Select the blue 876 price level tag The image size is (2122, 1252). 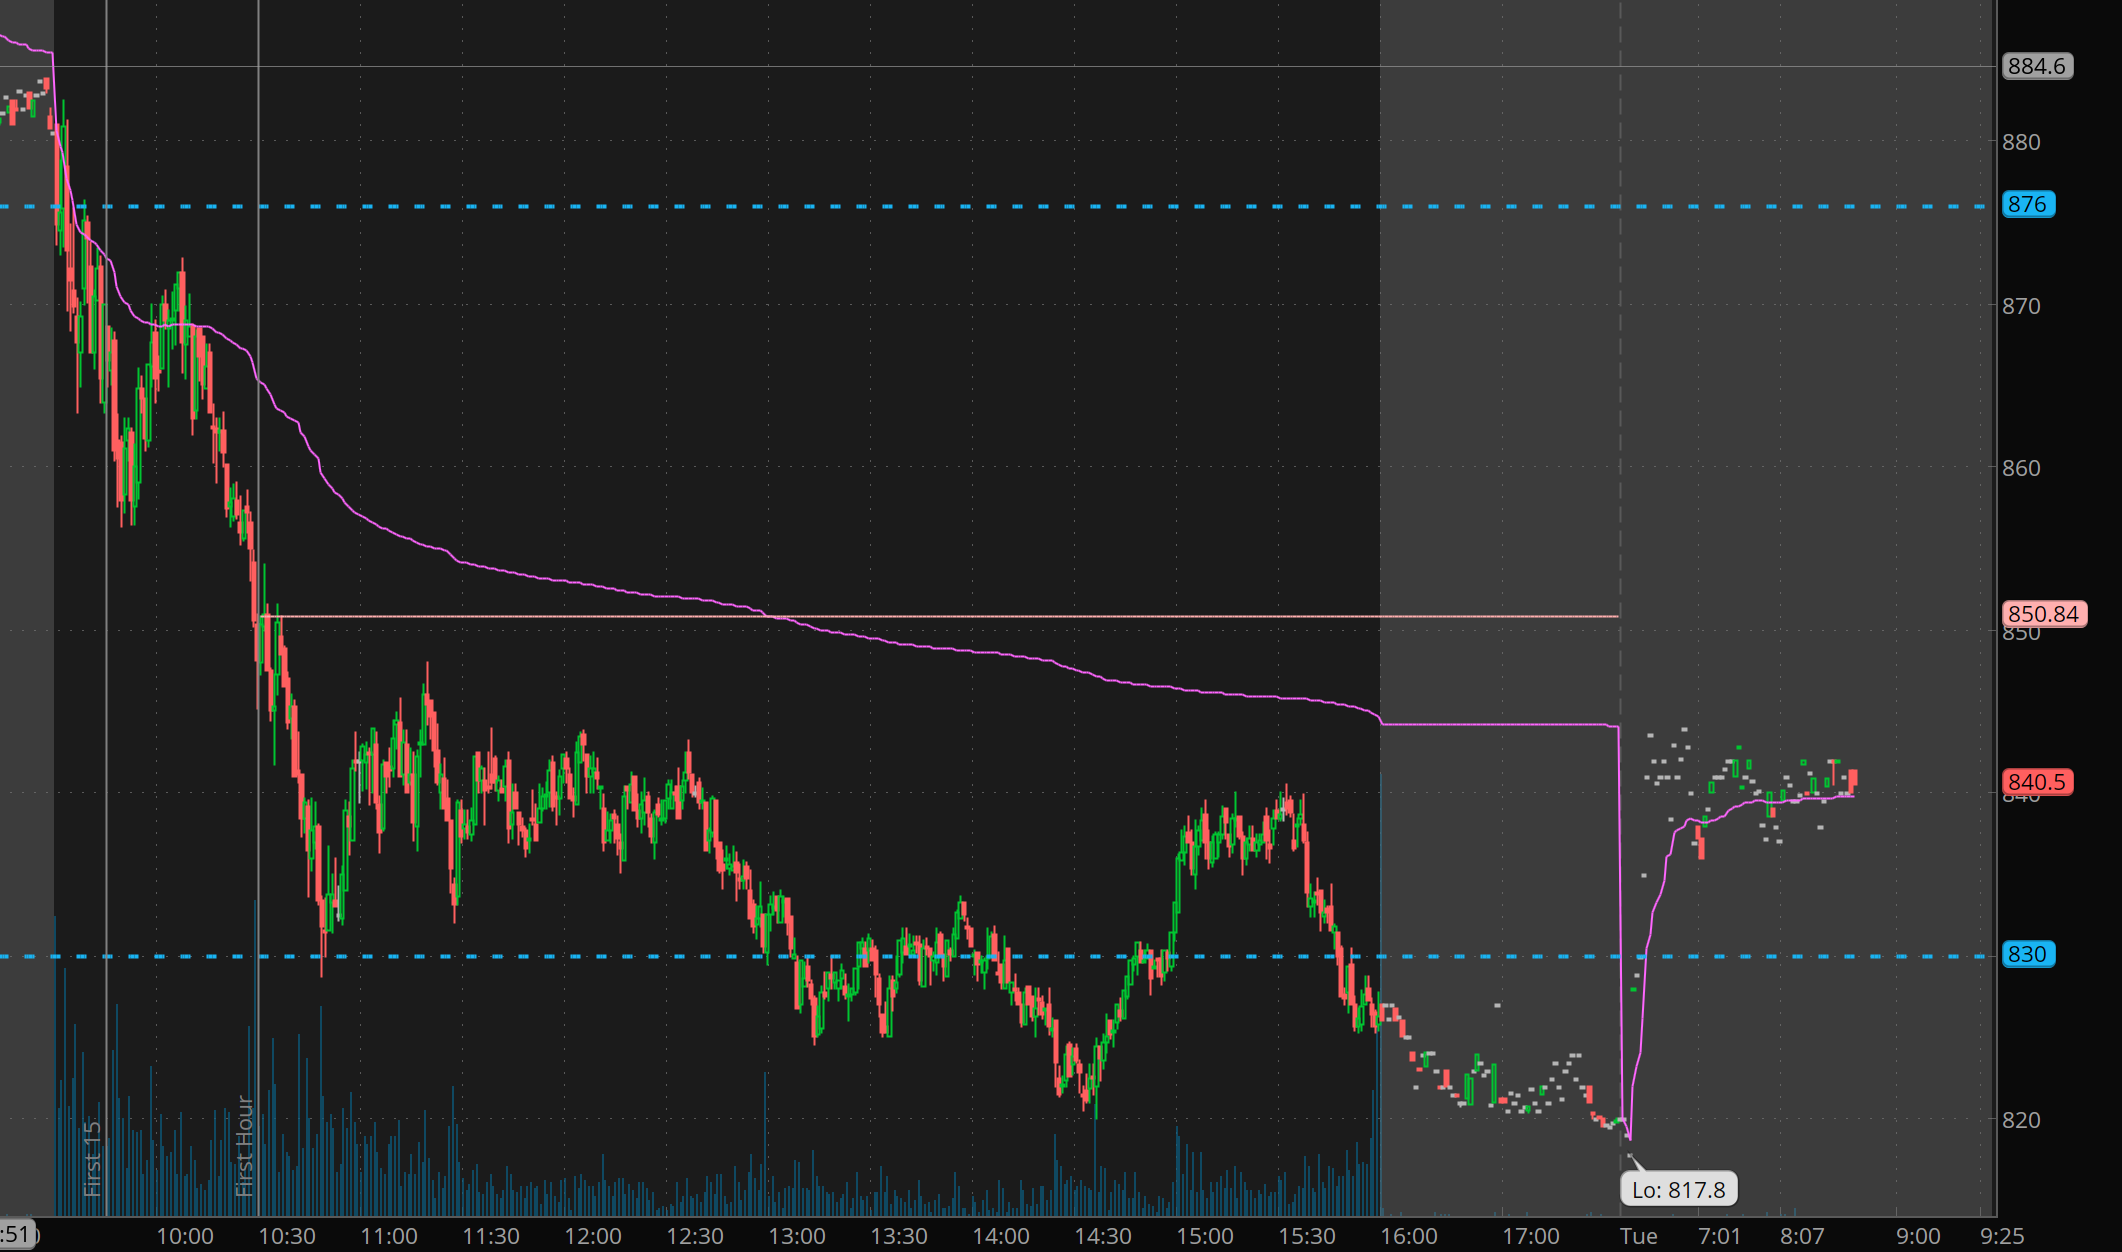coord(2027,204)
